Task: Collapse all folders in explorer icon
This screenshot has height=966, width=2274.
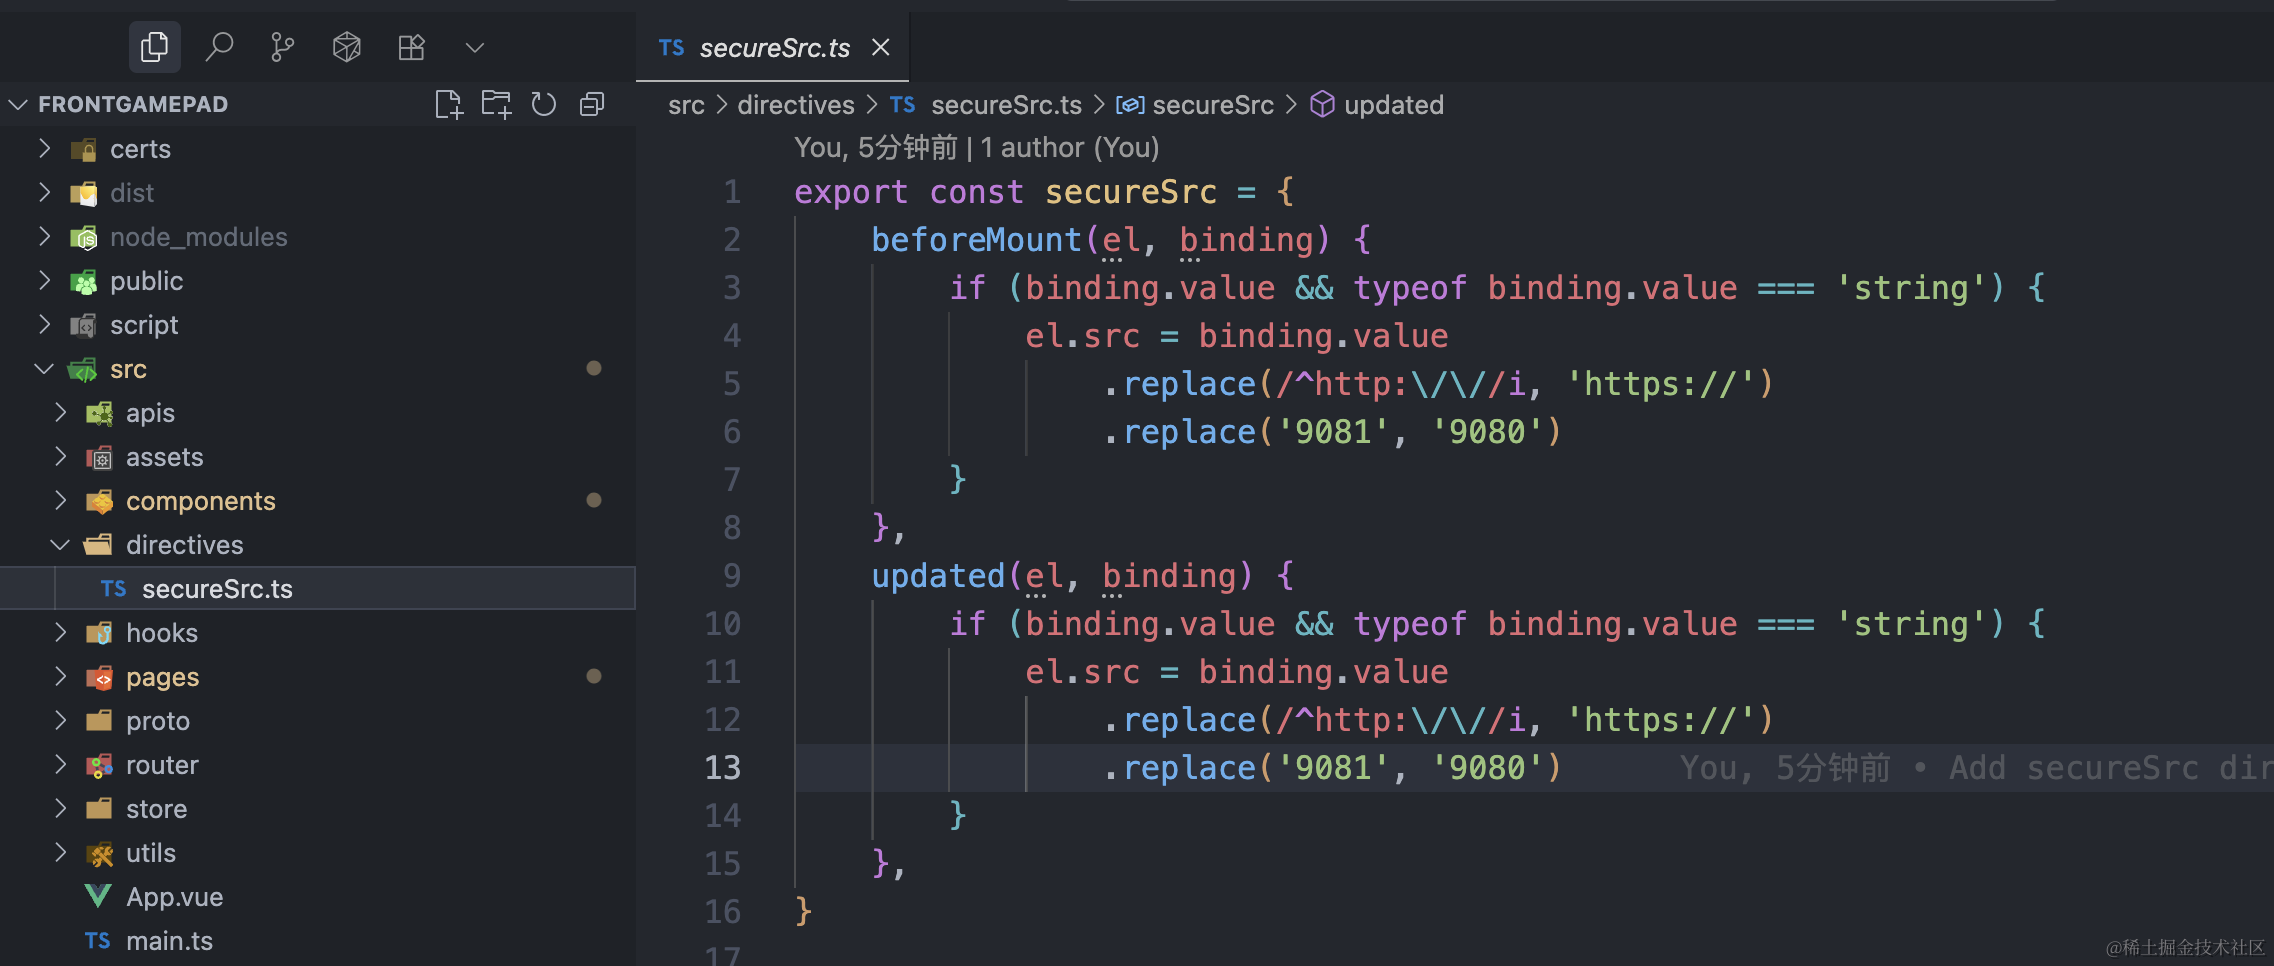Action: 592,104
